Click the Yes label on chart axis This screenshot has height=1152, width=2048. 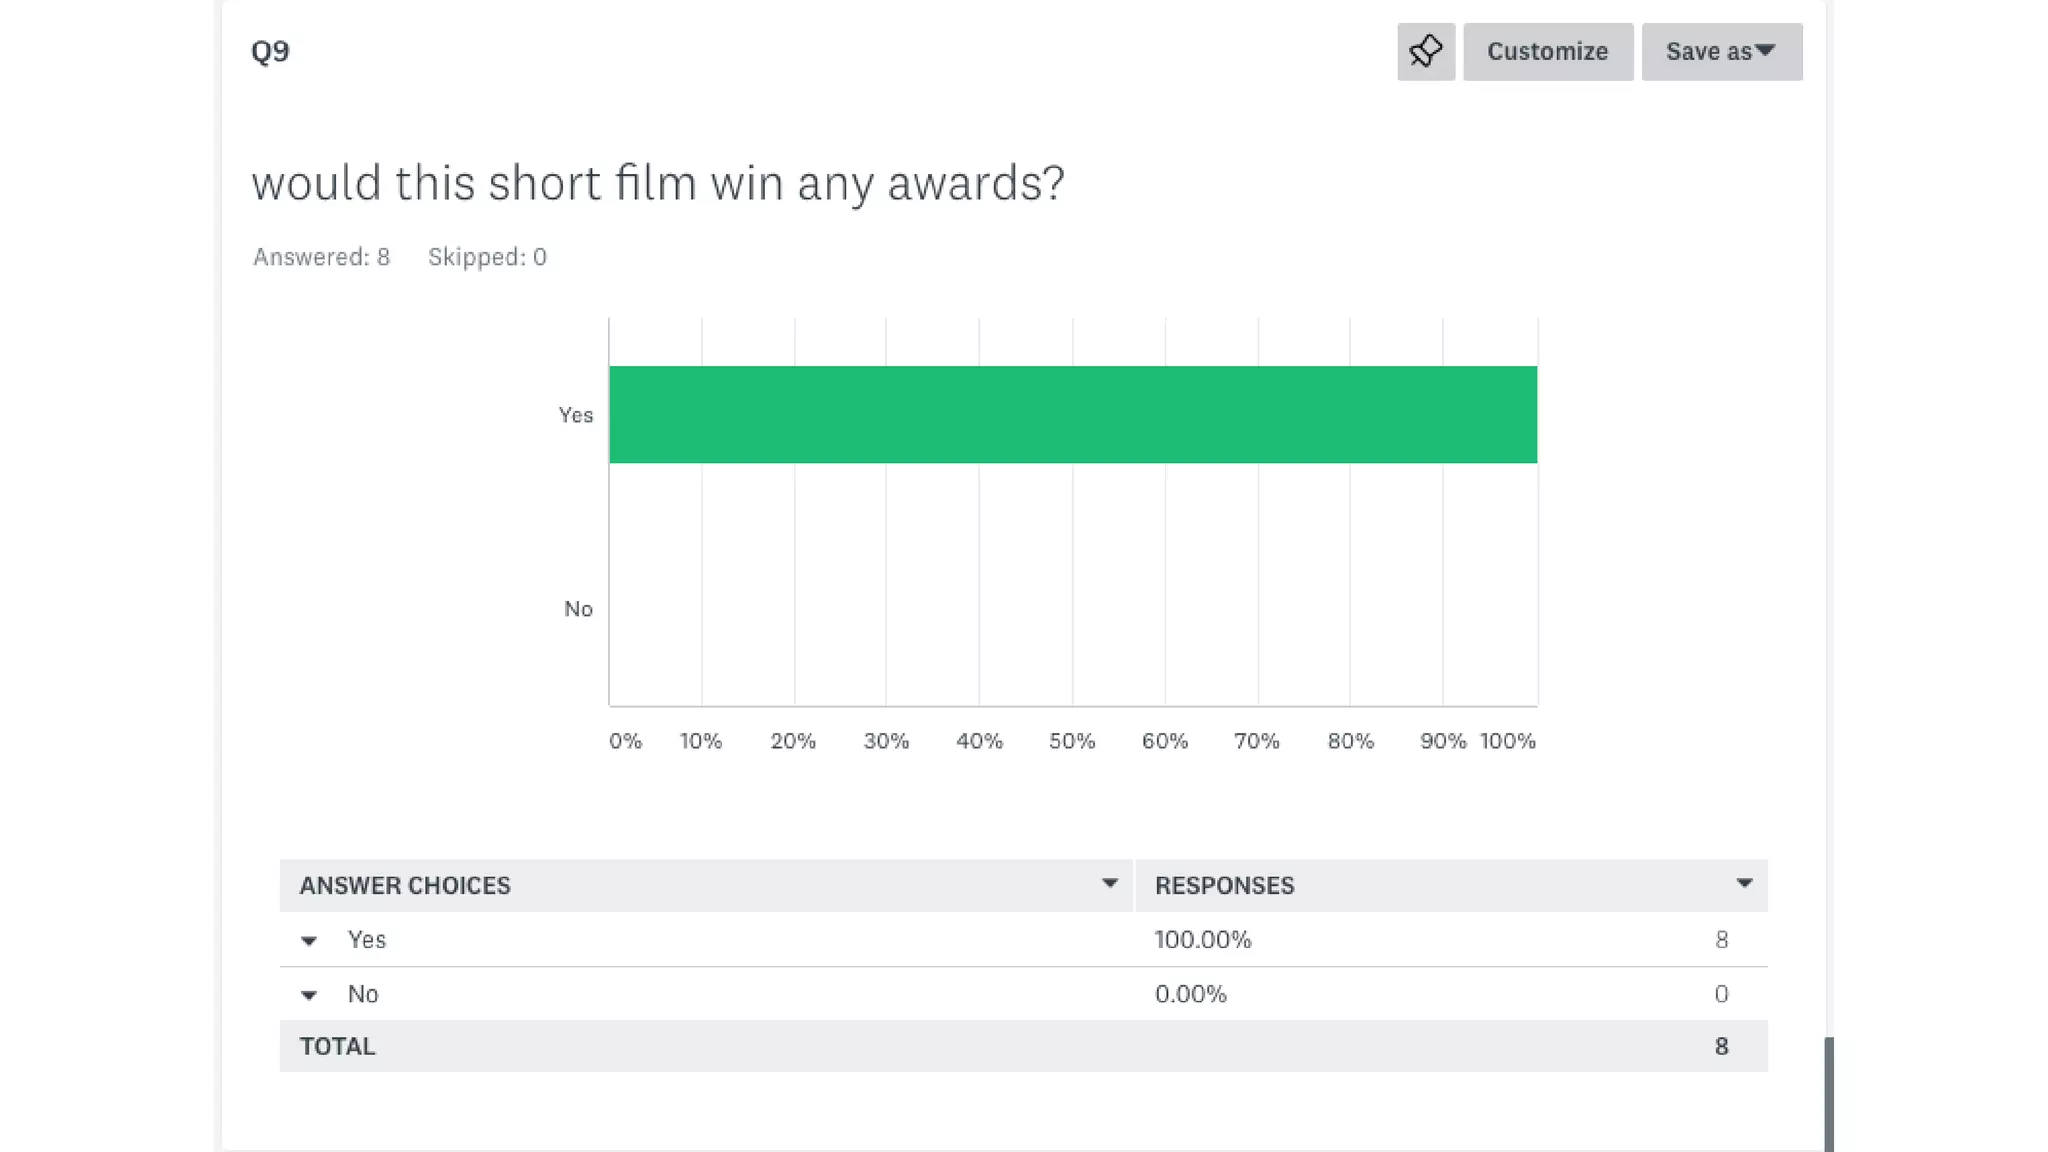pos(575,415)
